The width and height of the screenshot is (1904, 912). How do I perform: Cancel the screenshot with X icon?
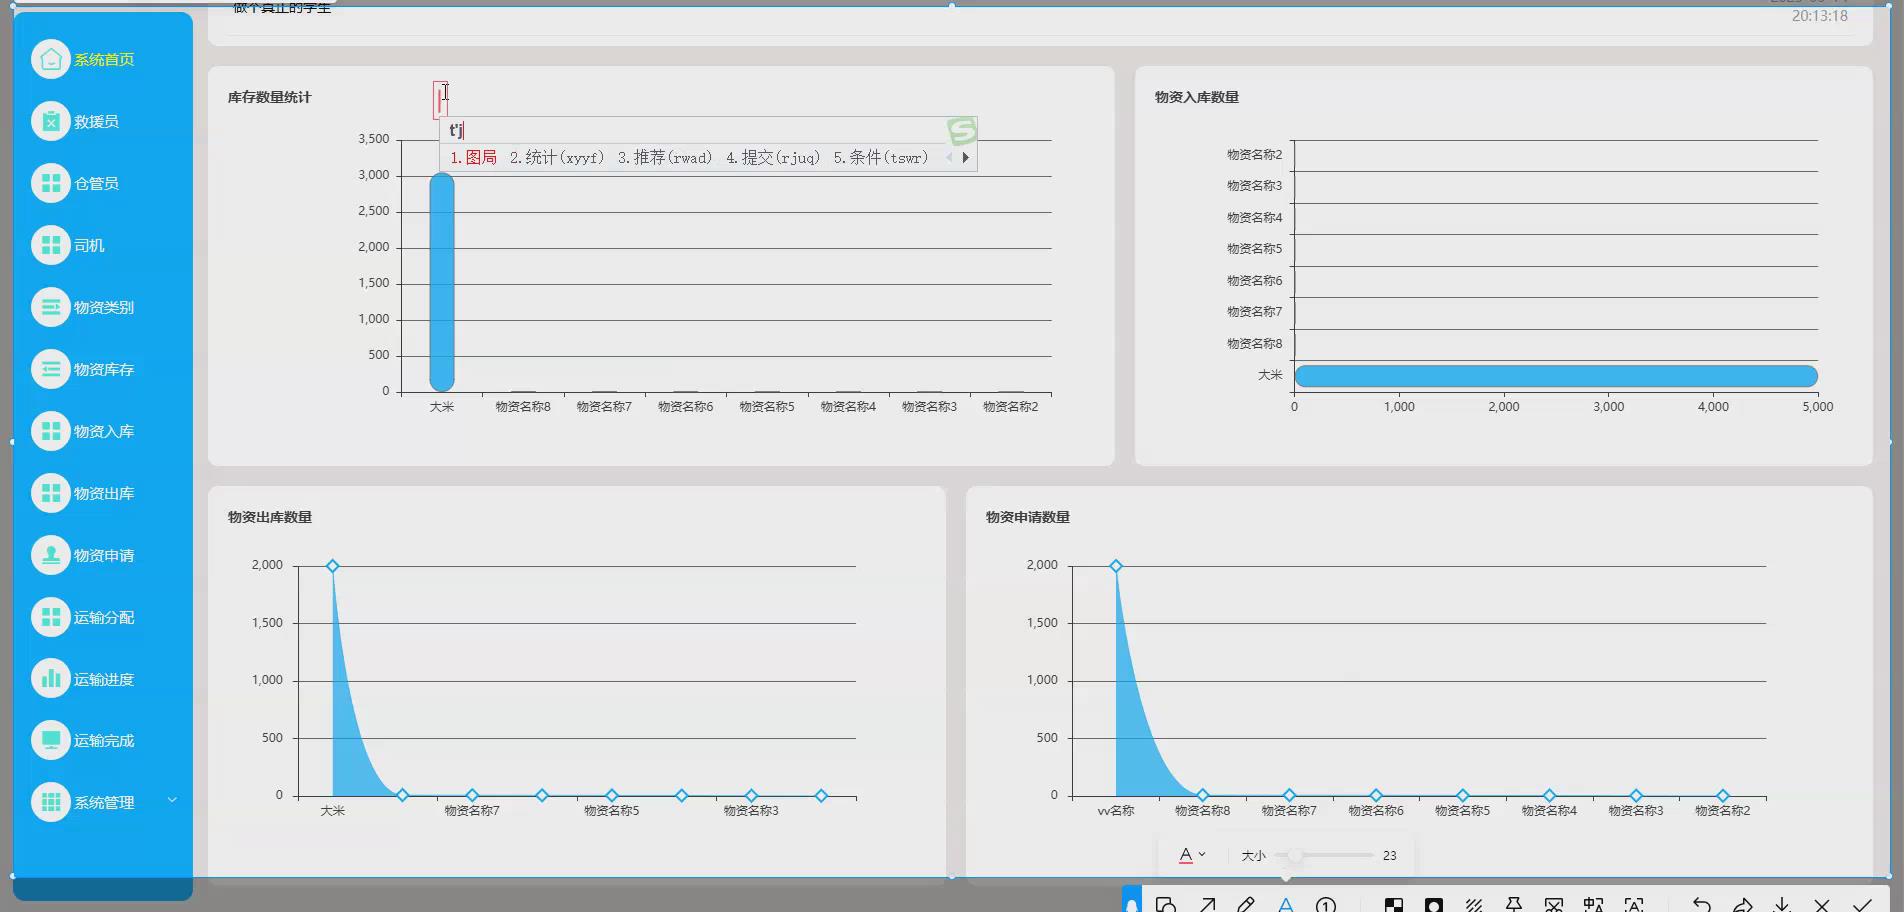click(x=1822, y=904)
